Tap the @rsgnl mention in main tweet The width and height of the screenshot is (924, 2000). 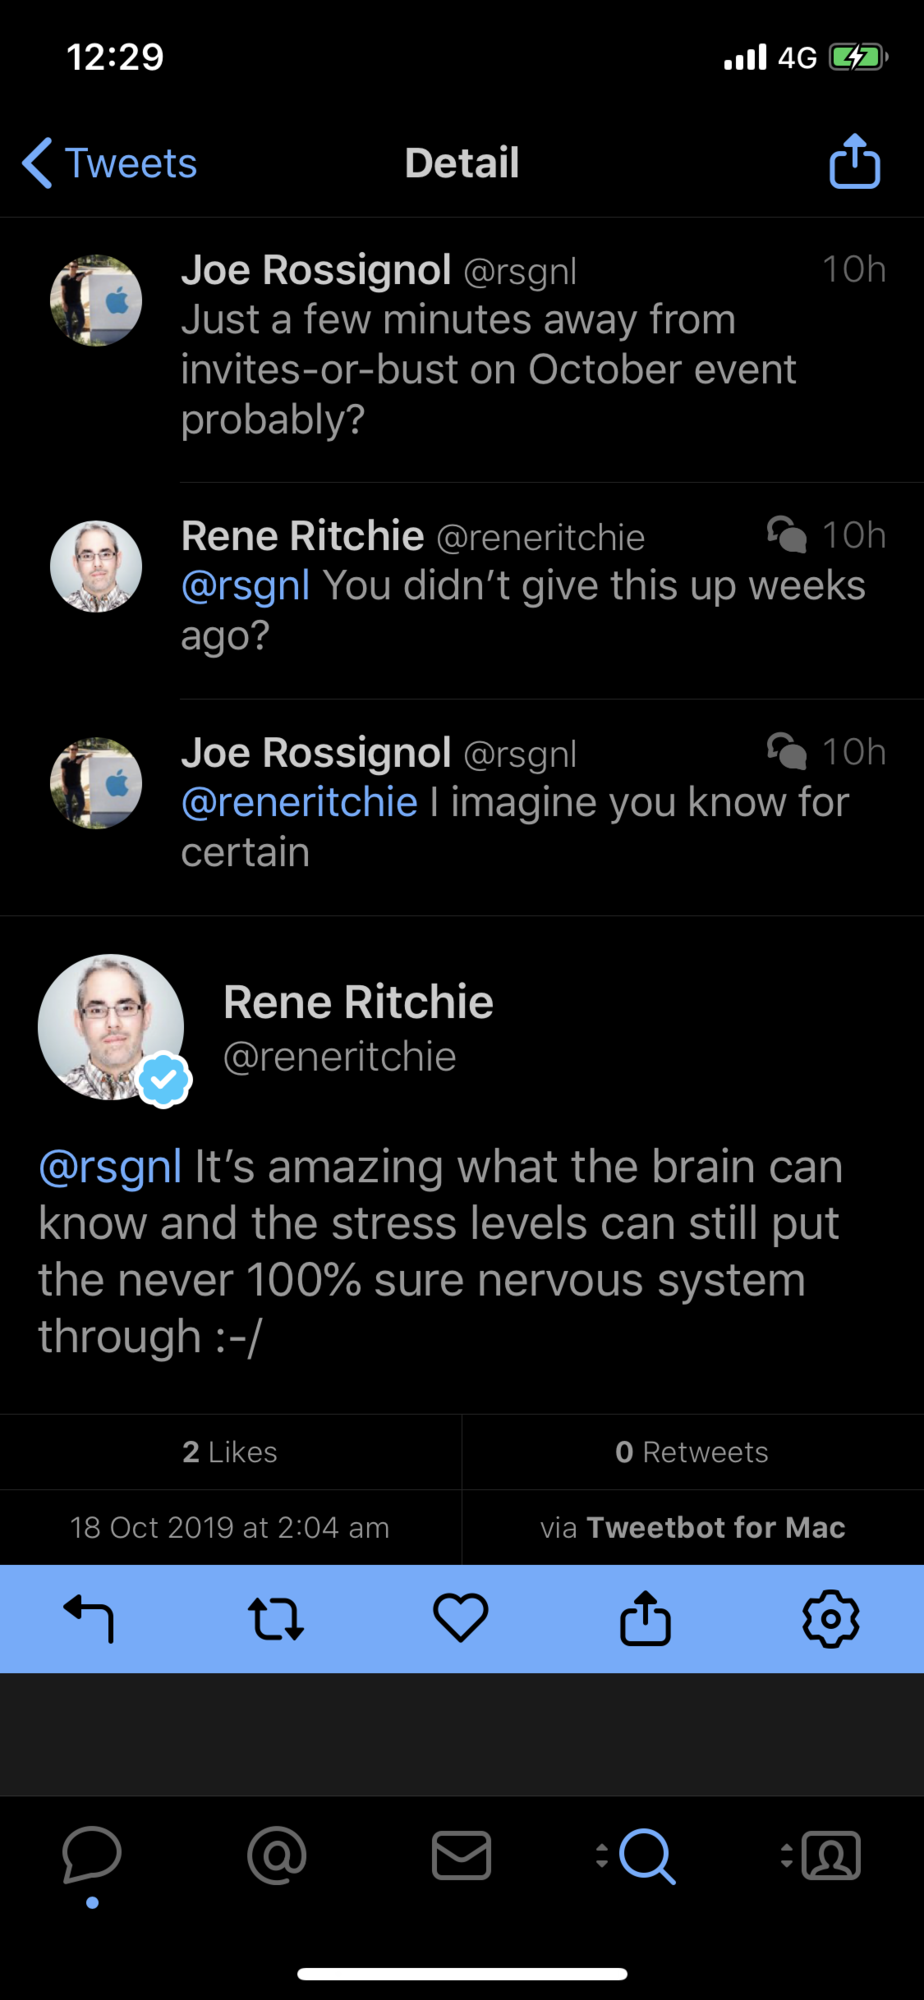coord(110,1167)
